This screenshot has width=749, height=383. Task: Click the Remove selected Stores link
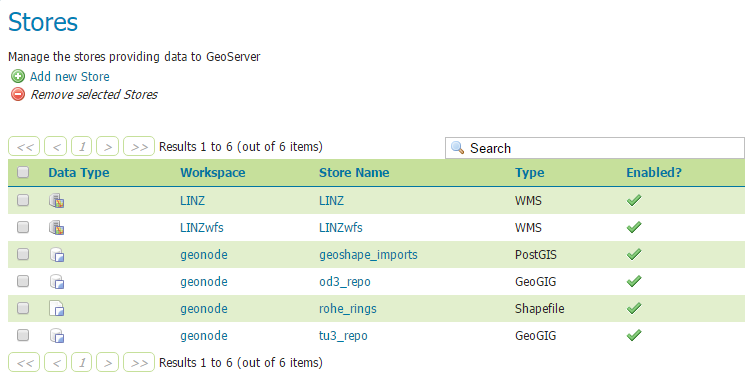pyautogui.click(x=94, y=95)
